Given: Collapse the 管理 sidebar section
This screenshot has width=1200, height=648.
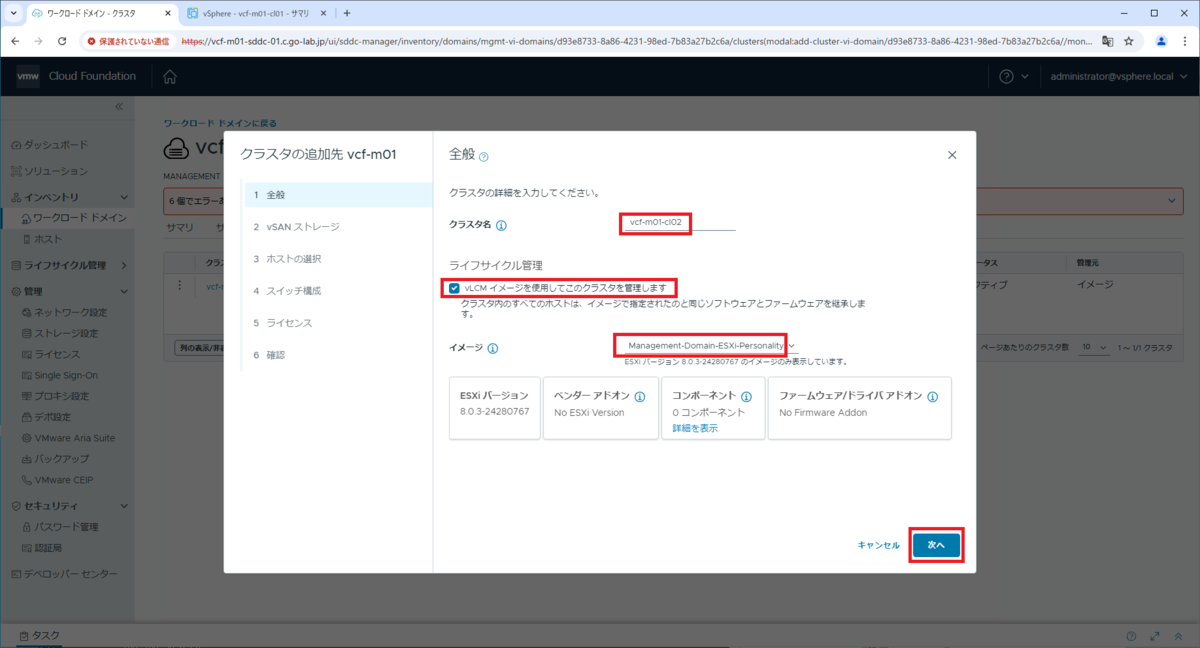Looking at the screenshot, I should pyautogui.click(x=124, y=292).
